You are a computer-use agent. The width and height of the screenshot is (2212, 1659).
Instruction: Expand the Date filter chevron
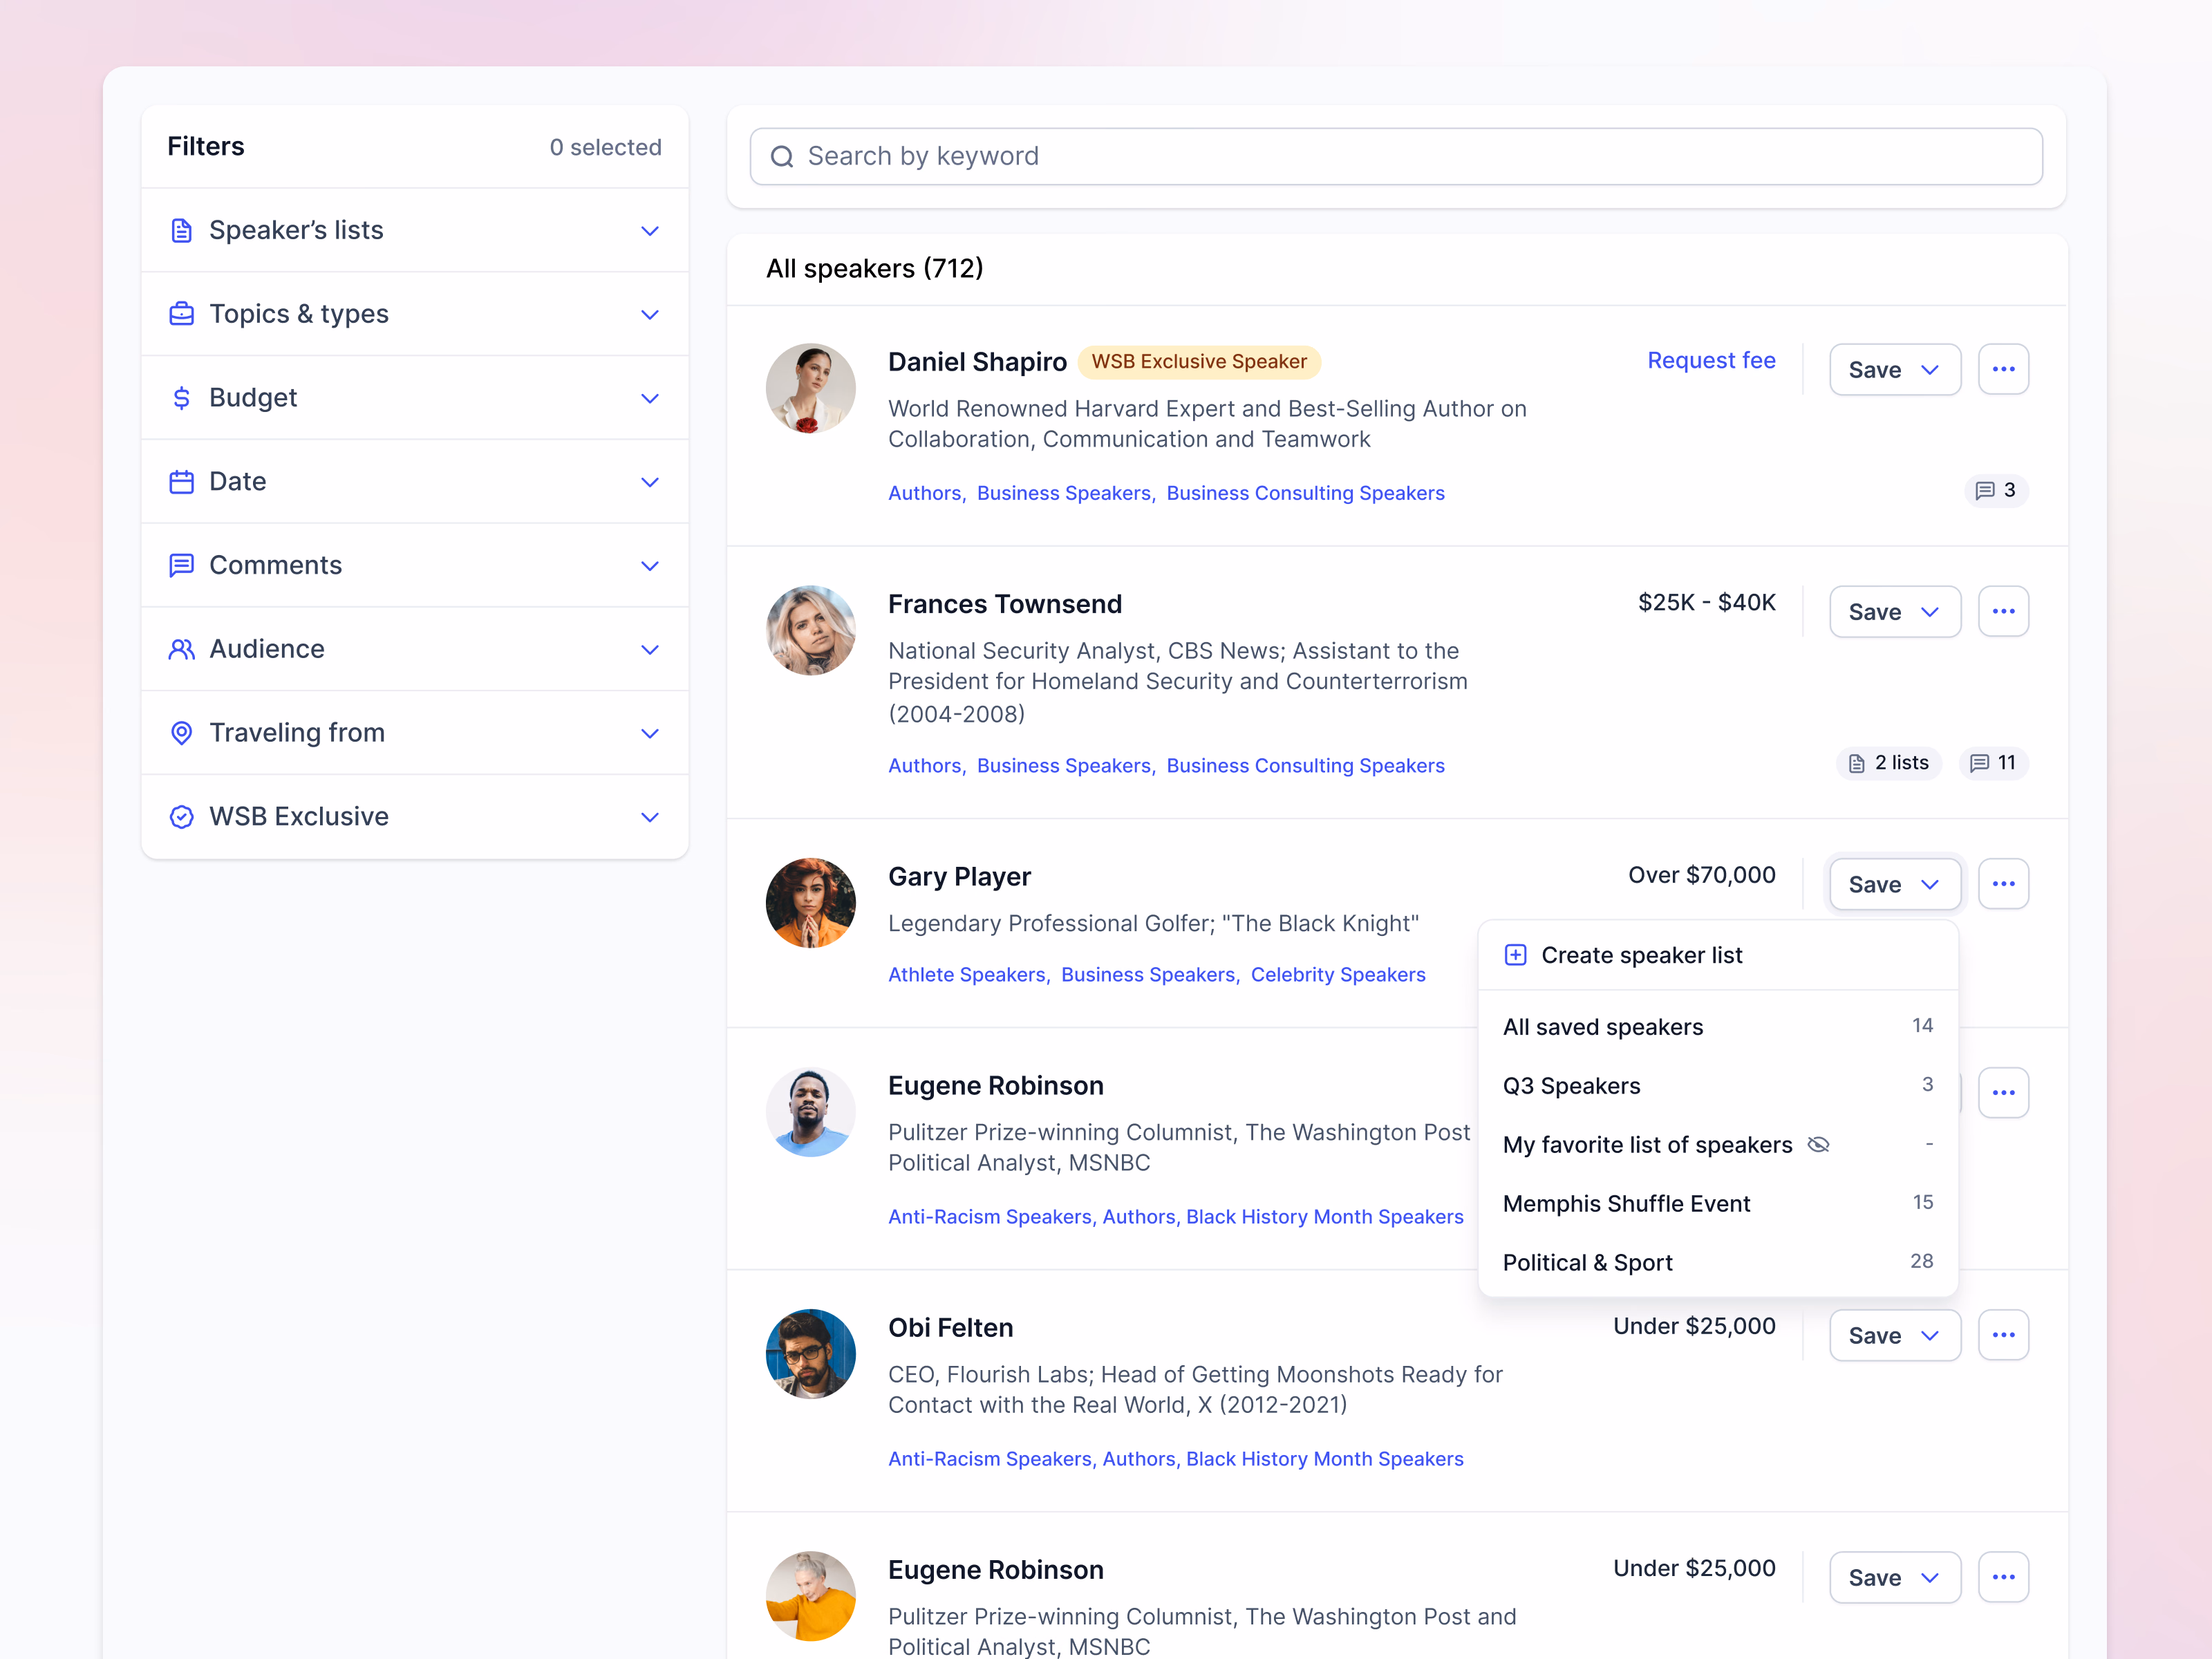(x=650, y=482)
